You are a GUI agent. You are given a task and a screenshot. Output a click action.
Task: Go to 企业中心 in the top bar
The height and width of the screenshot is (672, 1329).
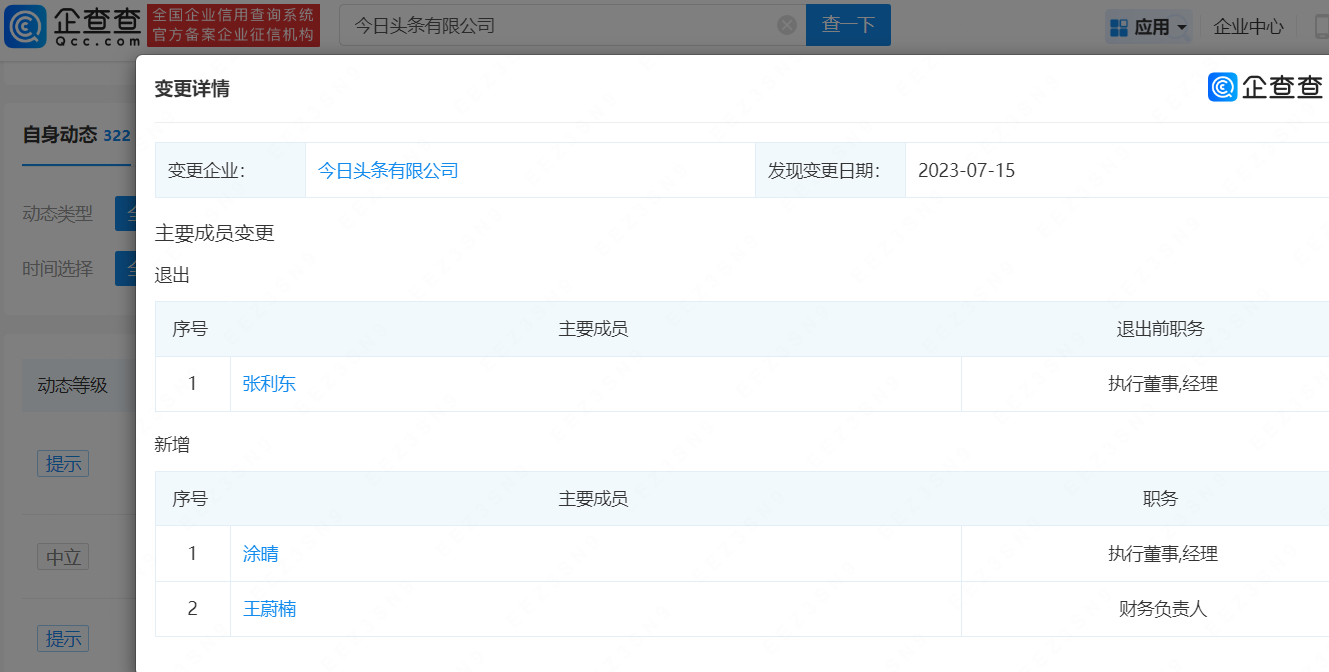(x=1248, y=27)
